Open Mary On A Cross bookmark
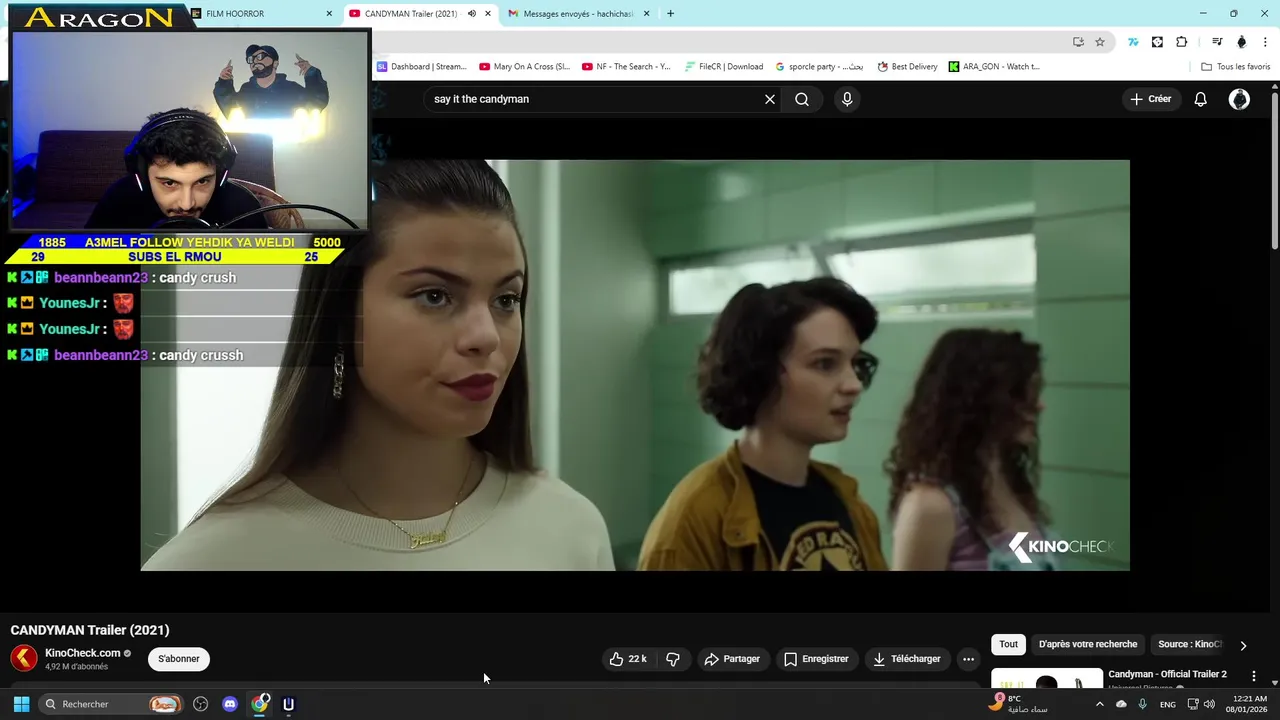The image size is (1280, 720). (524, 67)
